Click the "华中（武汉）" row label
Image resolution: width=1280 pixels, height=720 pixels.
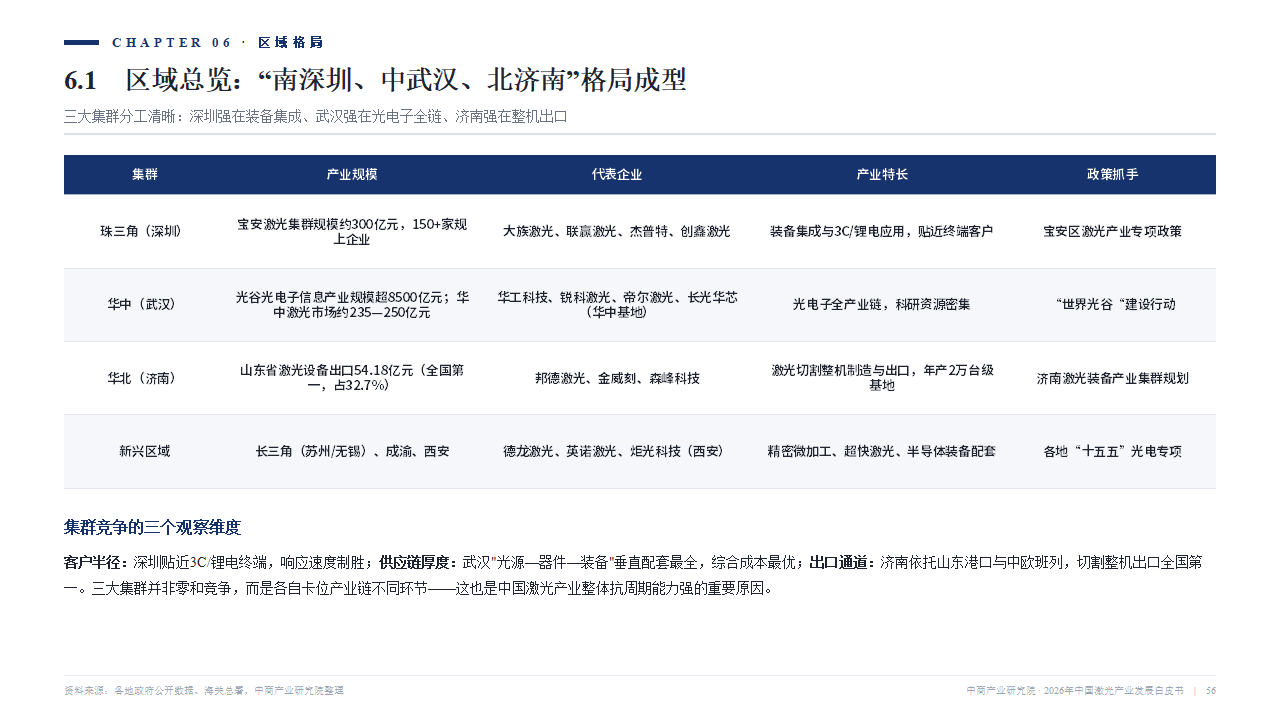[145, 304]
